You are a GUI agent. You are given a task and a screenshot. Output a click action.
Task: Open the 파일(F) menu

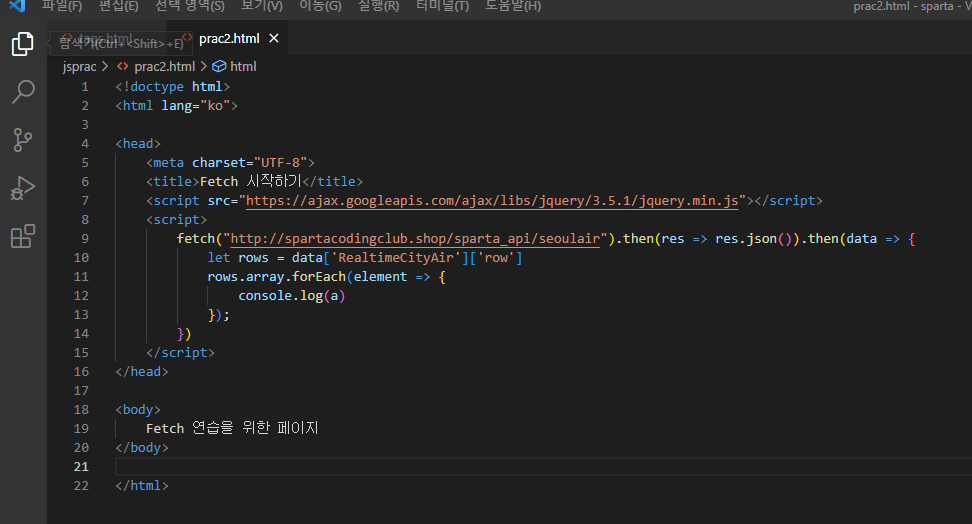point(62,6)
